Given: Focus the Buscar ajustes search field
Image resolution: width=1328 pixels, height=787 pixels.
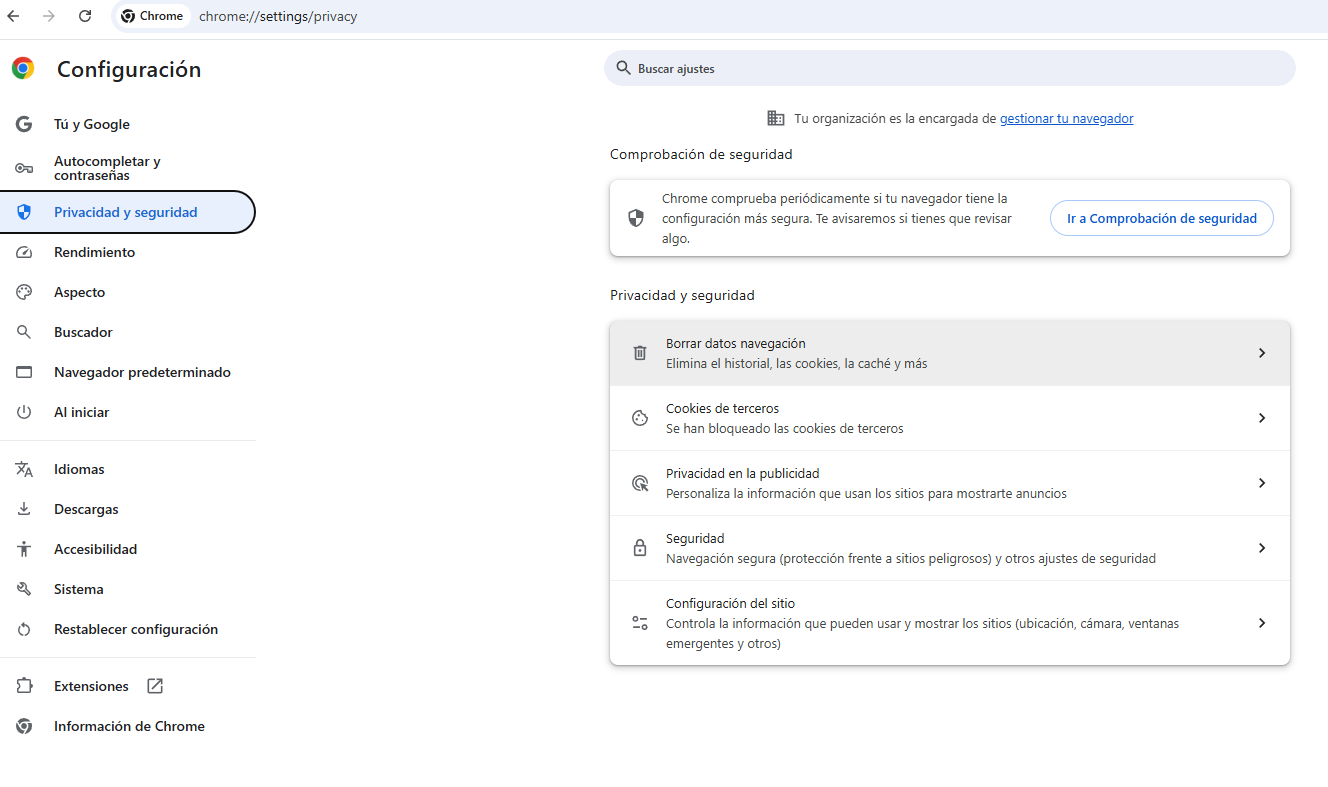Looking at the screenshot, I should click(950, 68).
